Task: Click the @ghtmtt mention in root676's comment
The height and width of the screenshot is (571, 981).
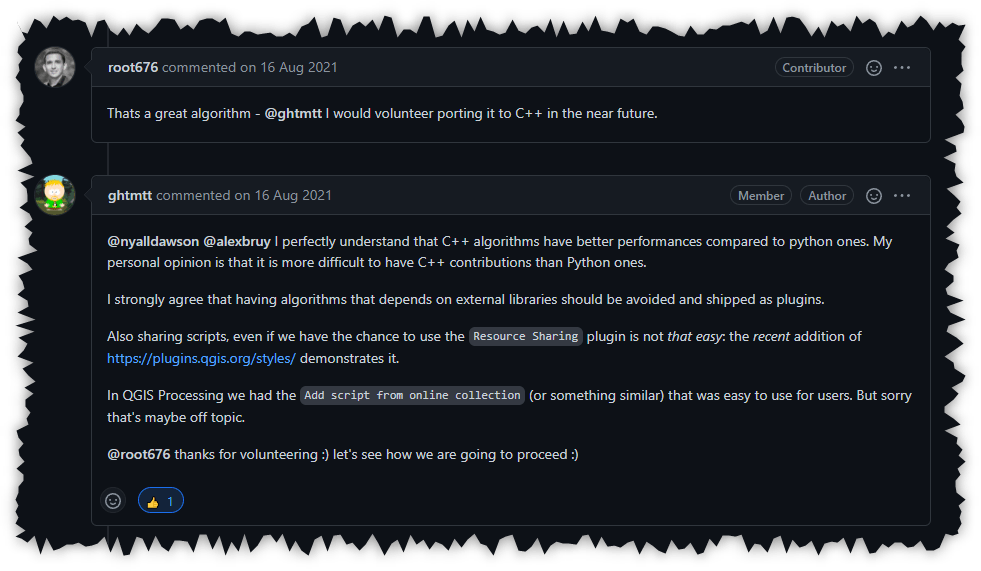Action: (293, 113)
